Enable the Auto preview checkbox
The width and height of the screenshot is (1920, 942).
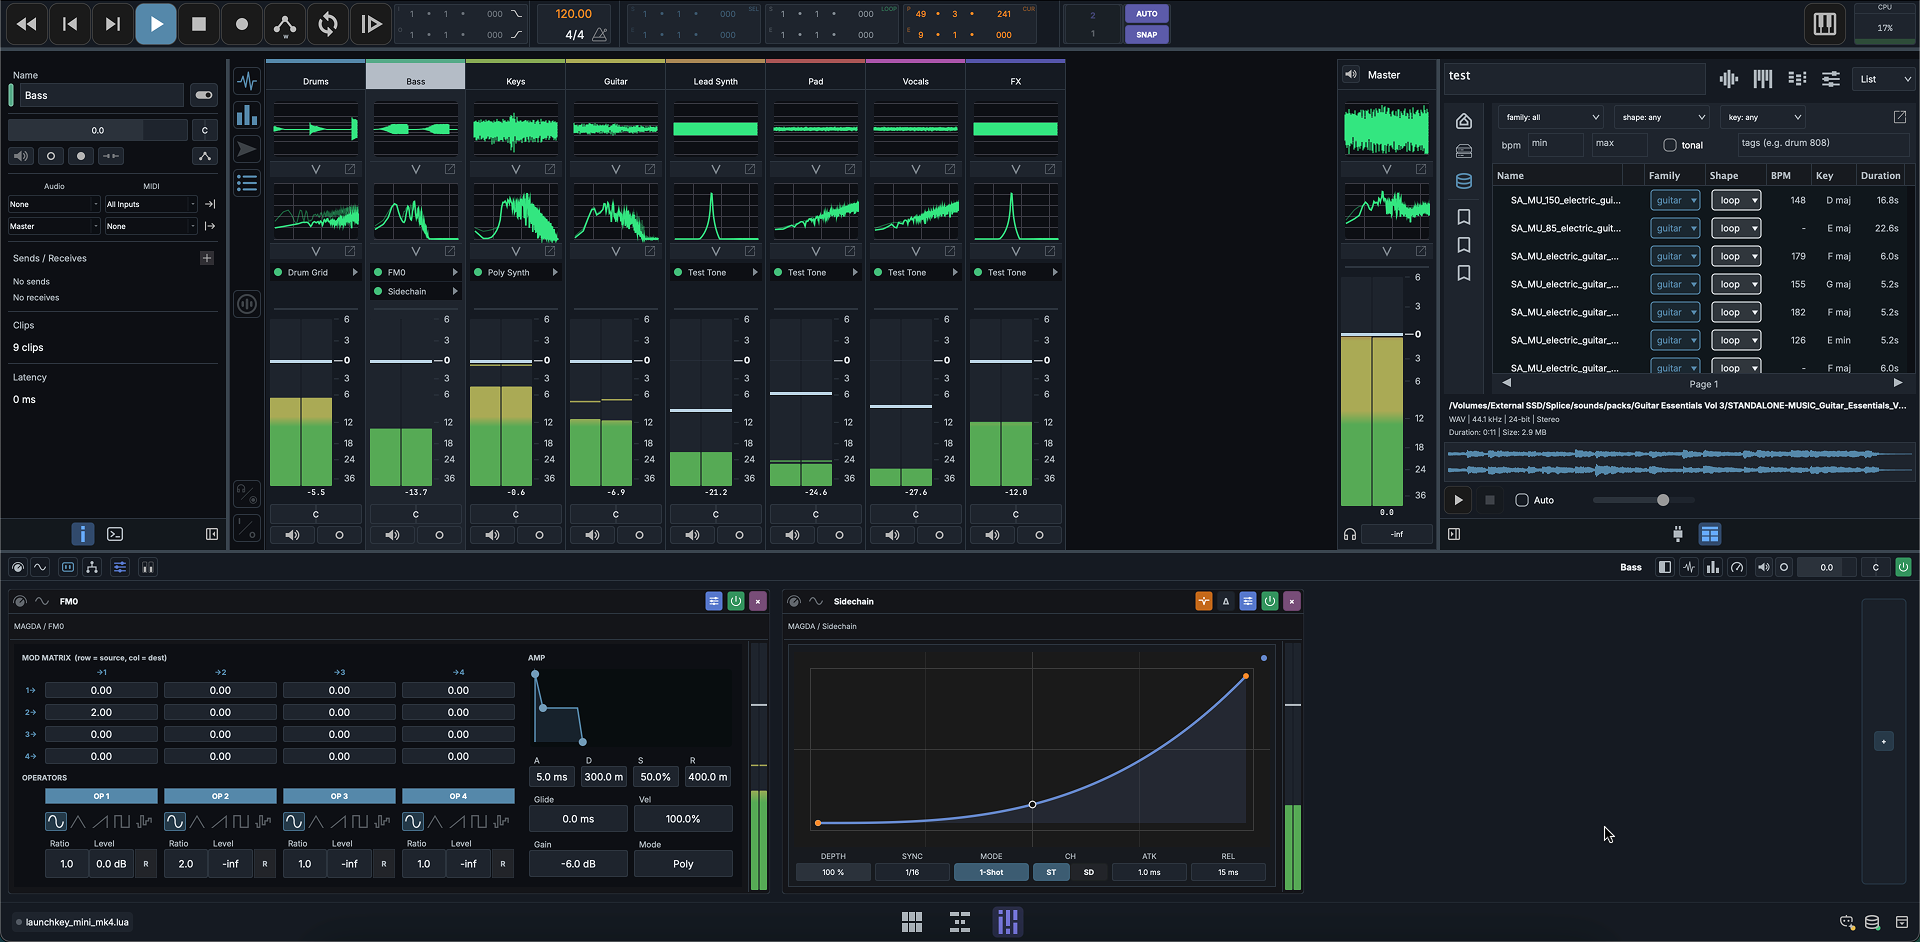click(x=1522, y=500)
